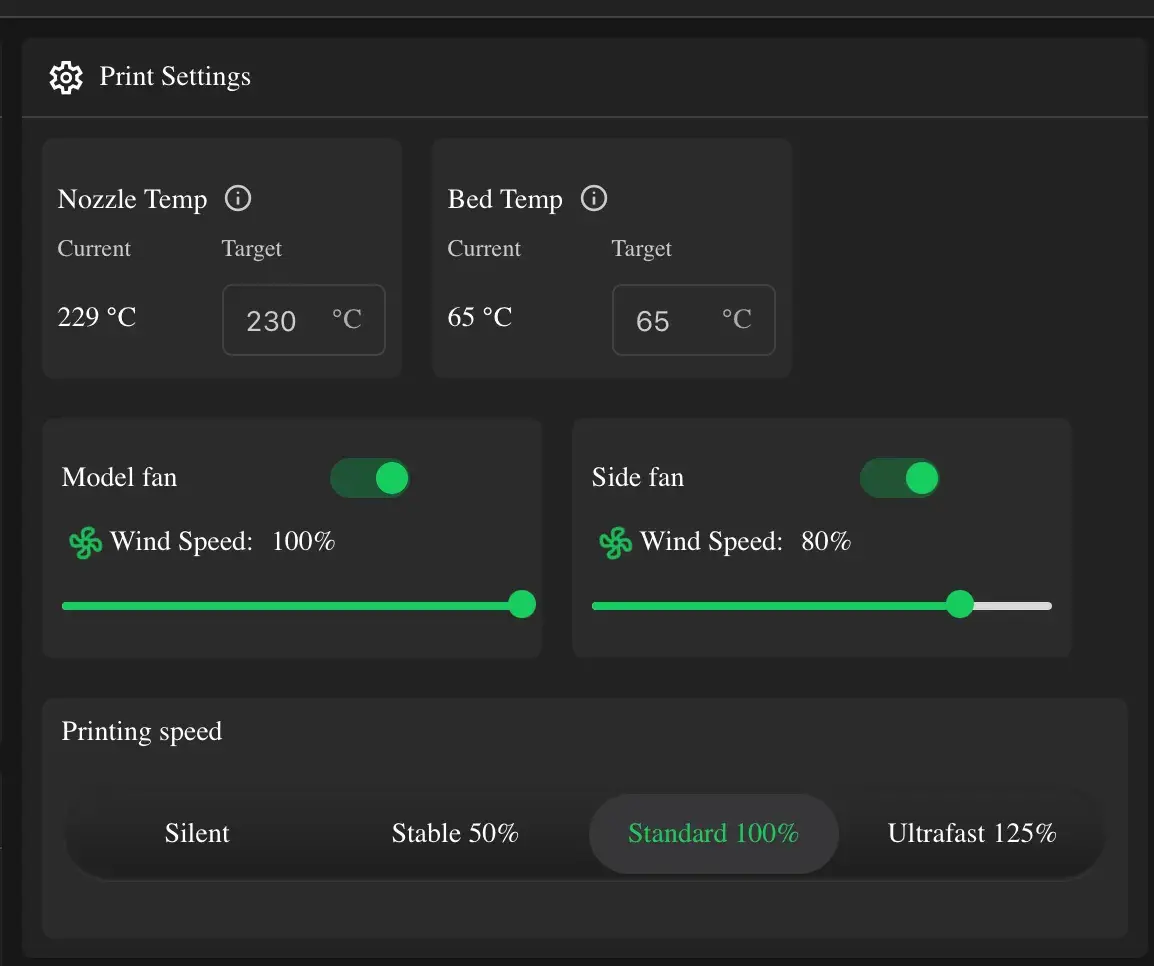This screenshot has width=1154, height=966.
Task: Focus the Bed target temperature field
Action: pos(694,320)
